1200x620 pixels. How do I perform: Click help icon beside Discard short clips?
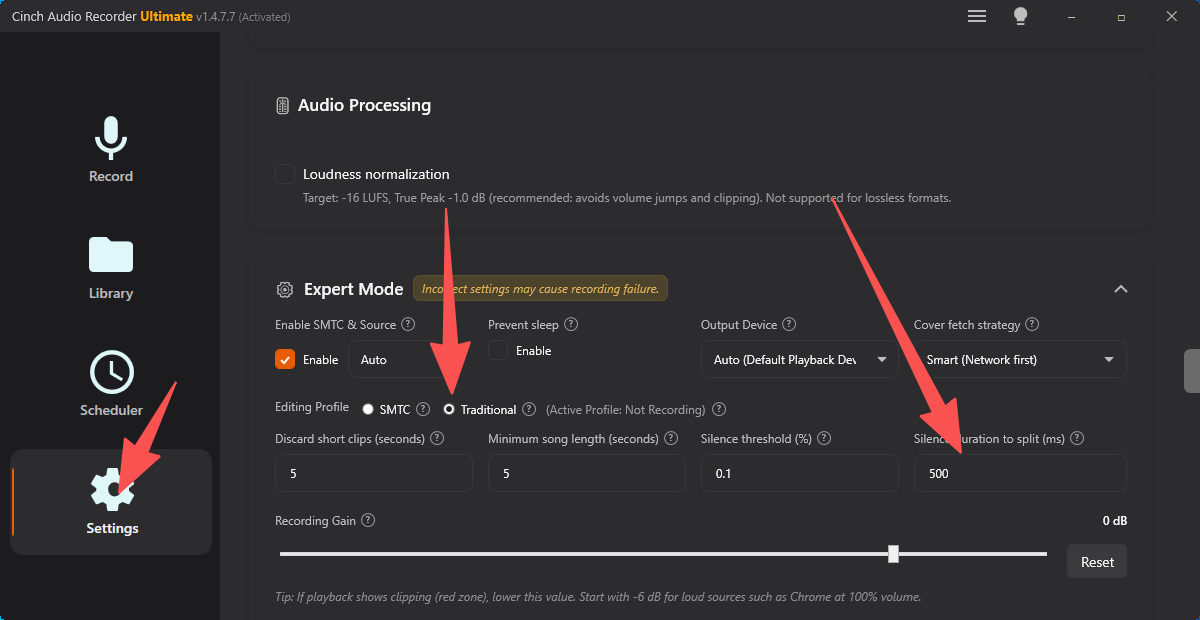(x=437, y=439)
